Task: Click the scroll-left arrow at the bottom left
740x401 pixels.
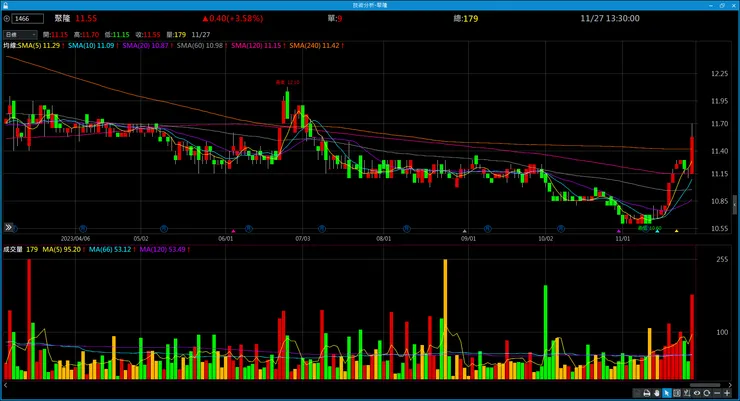Action: 5,385
